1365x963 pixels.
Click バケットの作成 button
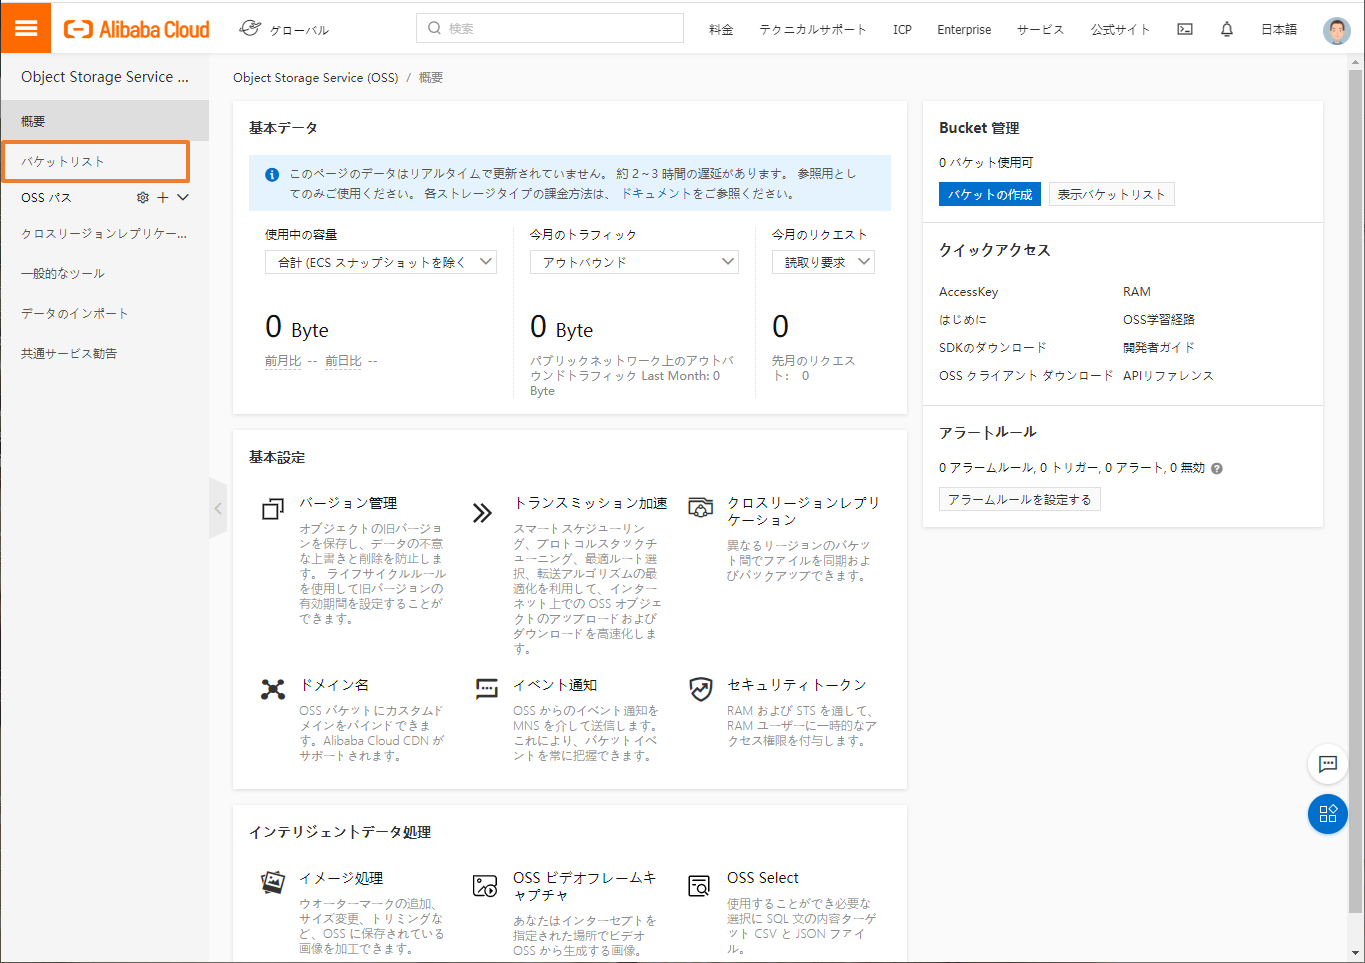(x=990, y=194)
